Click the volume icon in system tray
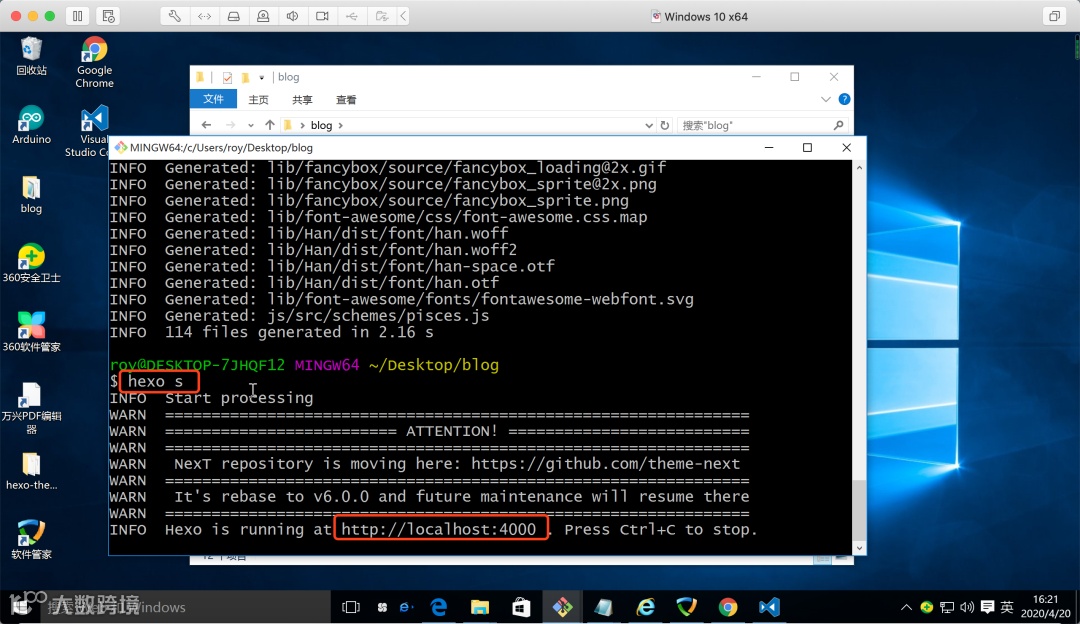 click(967, 607)
